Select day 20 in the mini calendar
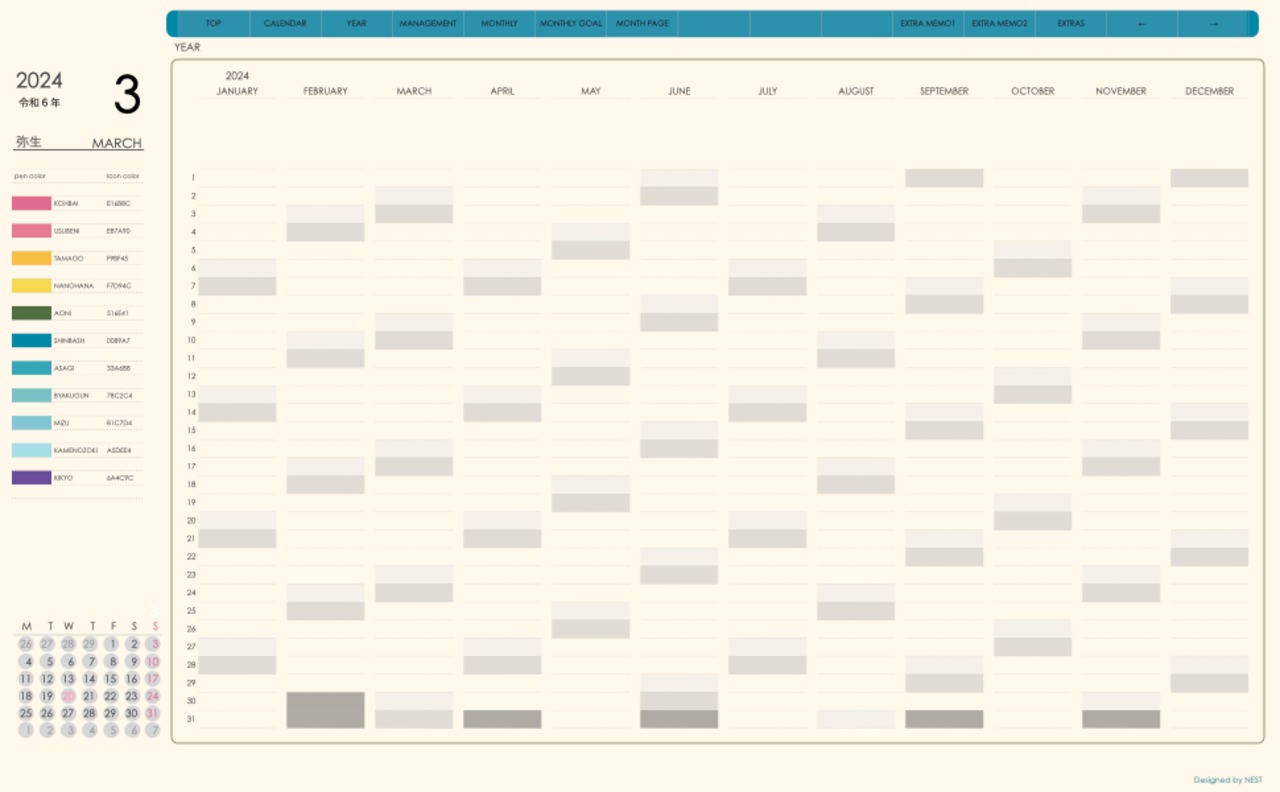Image resolution: width=1280 pixels, height=792 pixels. [x=68, y=696]
